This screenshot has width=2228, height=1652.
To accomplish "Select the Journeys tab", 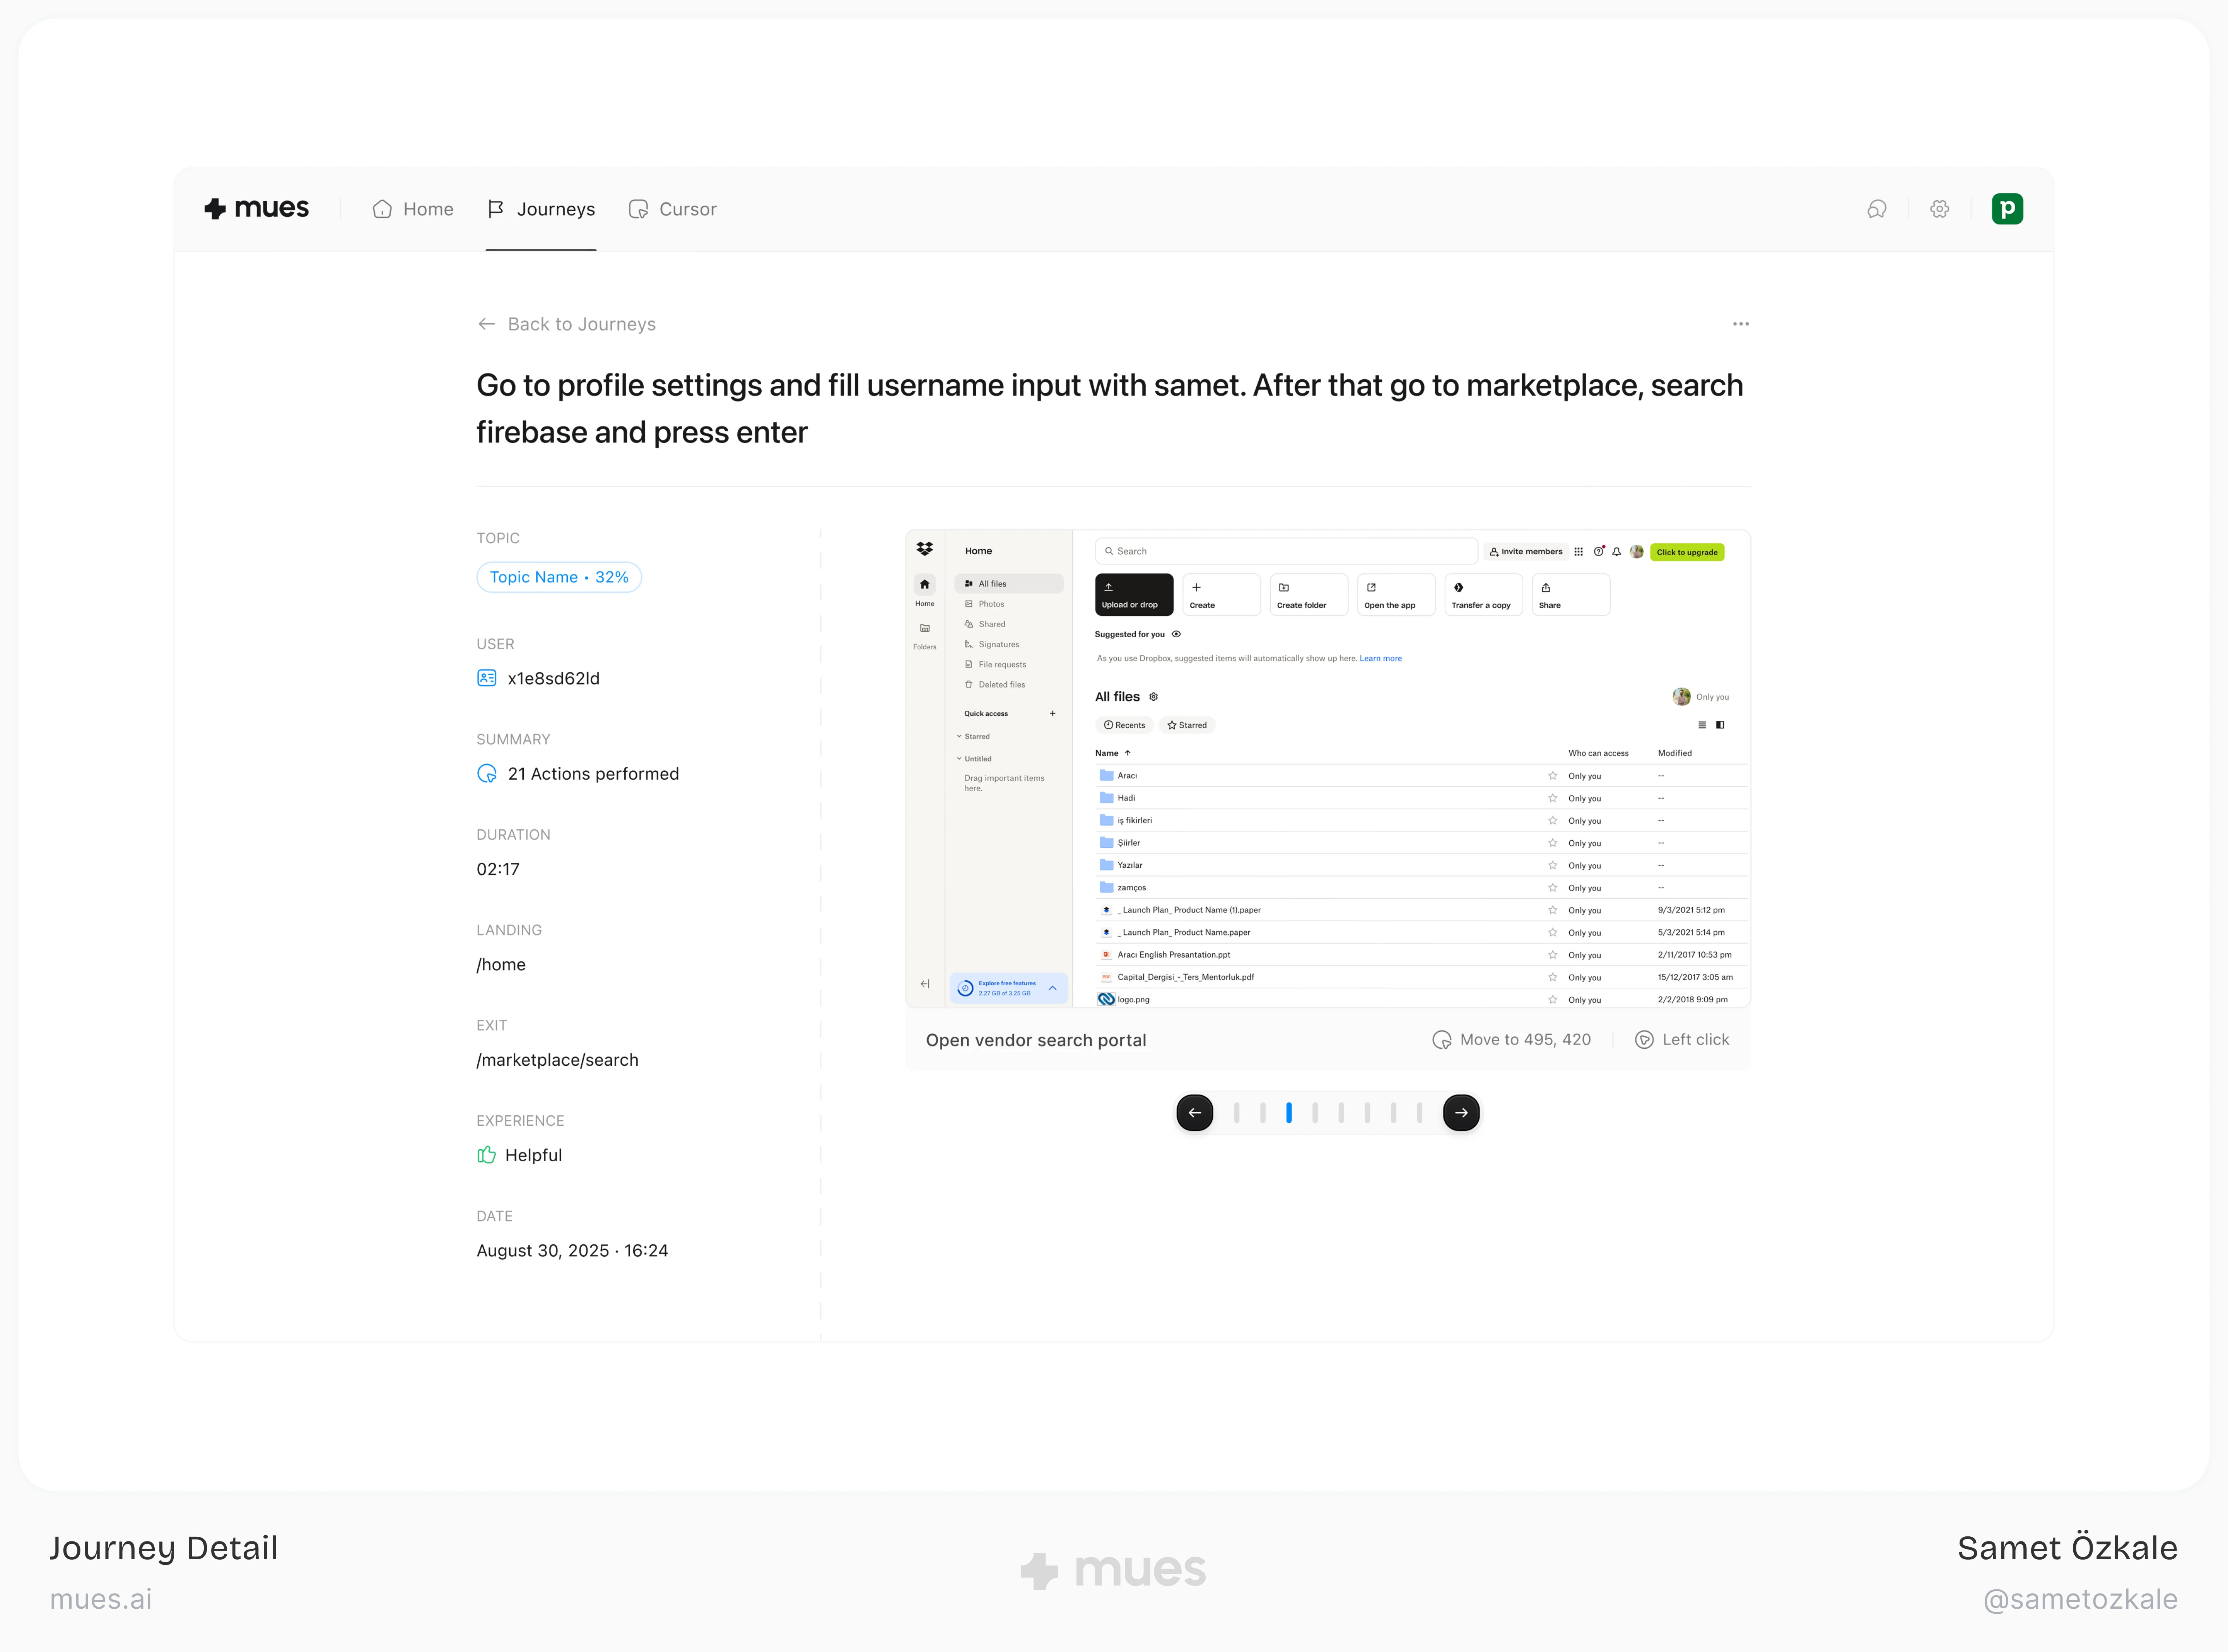I will click(x=541, y=209).
